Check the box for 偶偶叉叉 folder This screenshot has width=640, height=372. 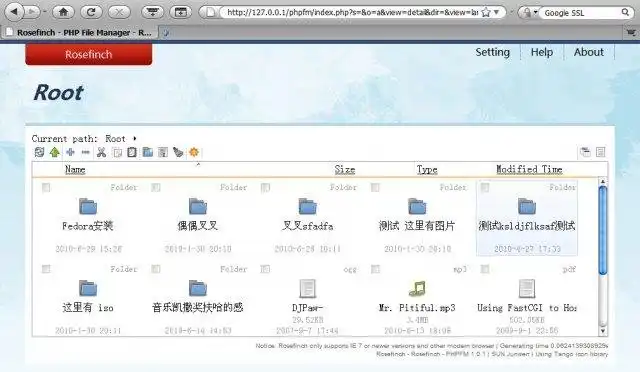coord(156,187)
